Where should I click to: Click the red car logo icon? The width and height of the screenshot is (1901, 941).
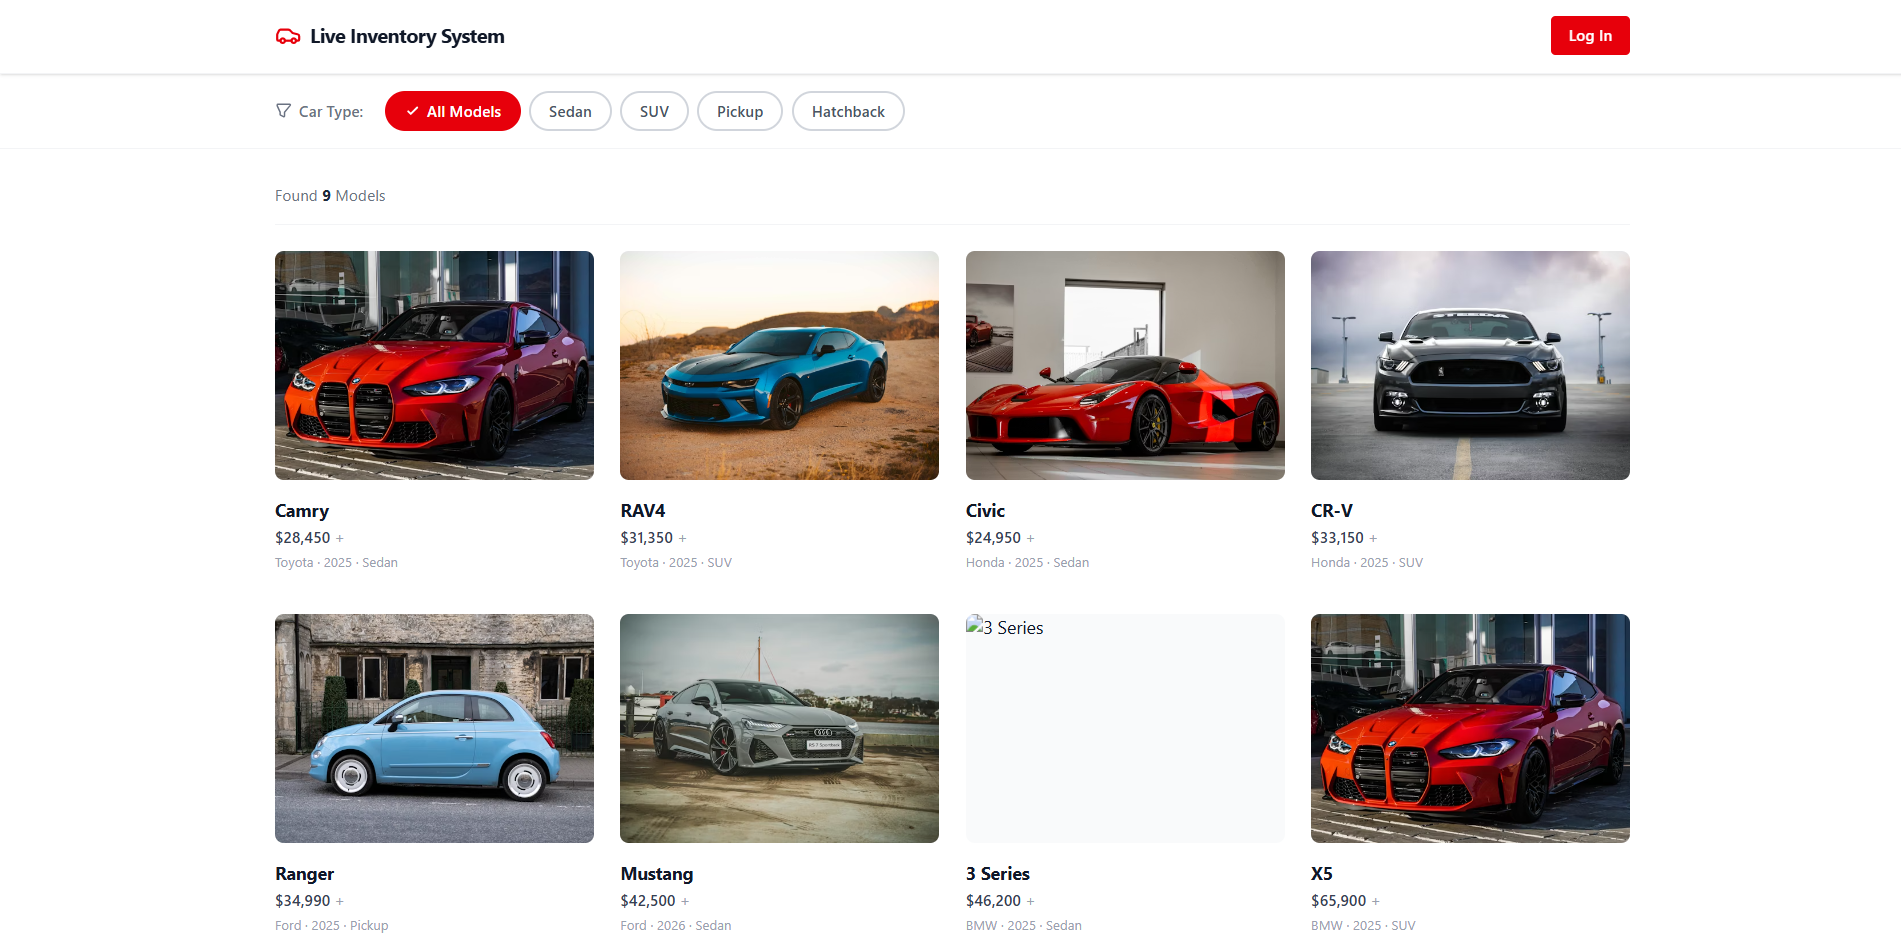[x=288, y=37]
